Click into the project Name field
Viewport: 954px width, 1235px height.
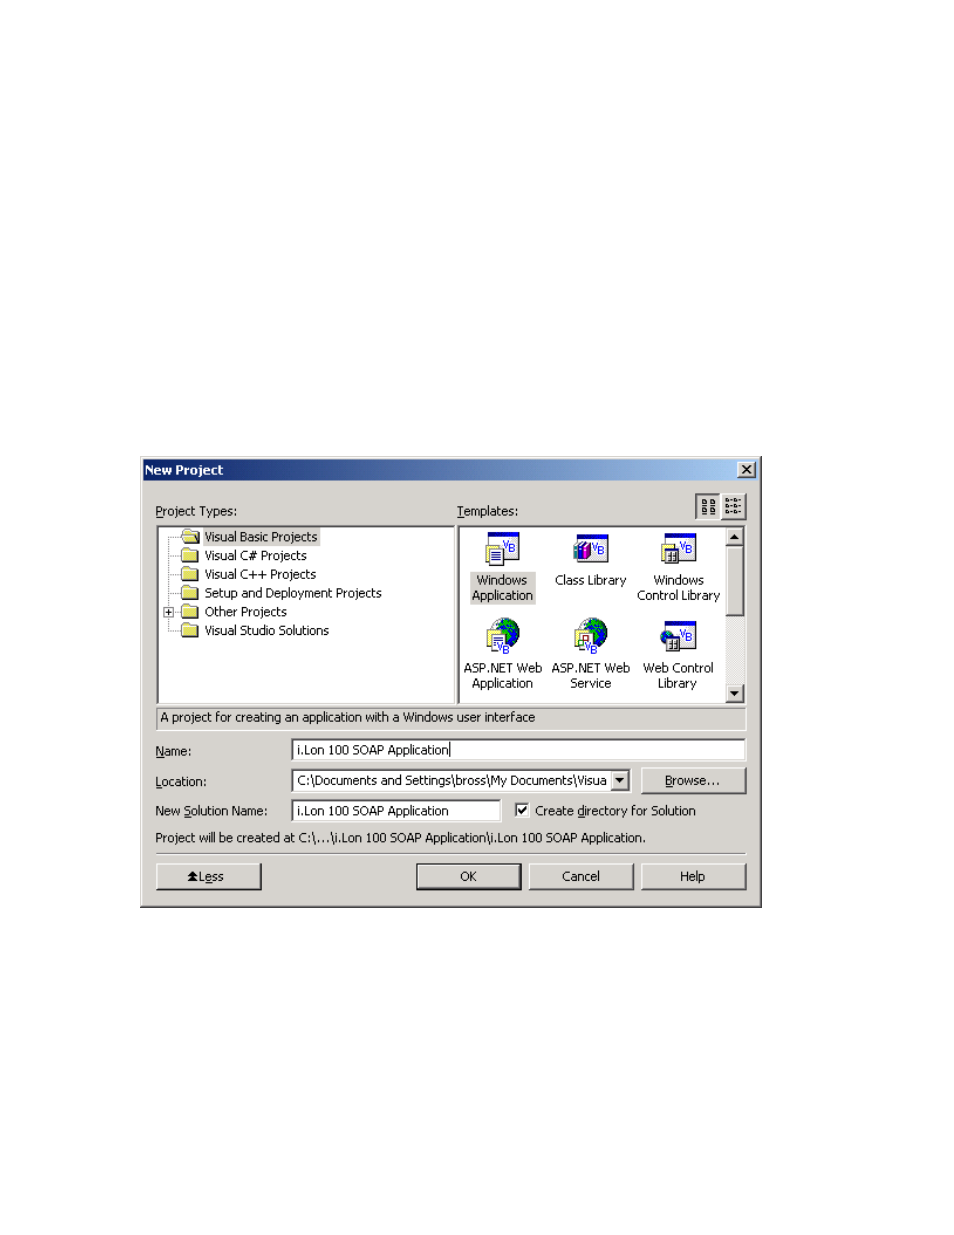click(x=518, y=750)
